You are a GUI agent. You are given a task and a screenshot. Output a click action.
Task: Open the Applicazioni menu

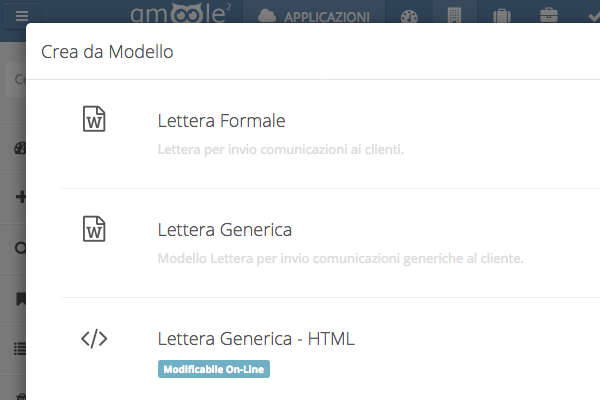coord(314,17)
